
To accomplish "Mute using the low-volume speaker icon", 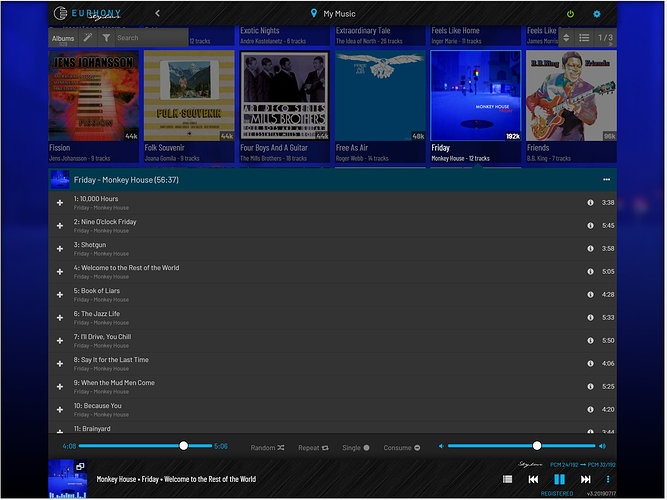I will (x=441, y=446).
